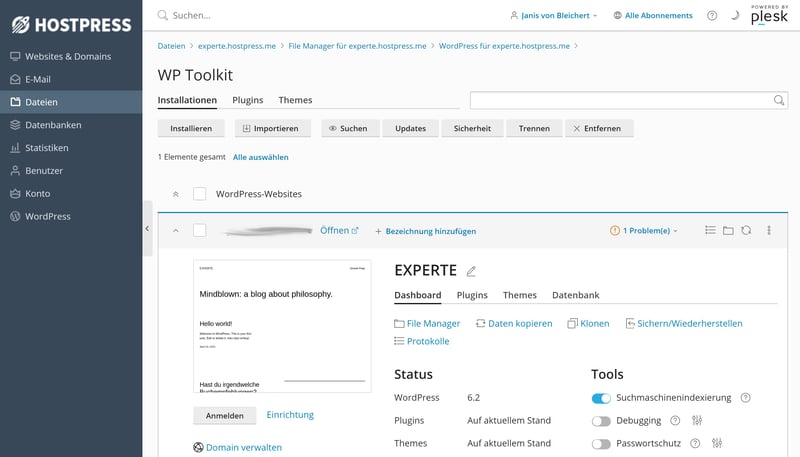Open File Manager link
The image size is (800, 457).
[427, 323]
